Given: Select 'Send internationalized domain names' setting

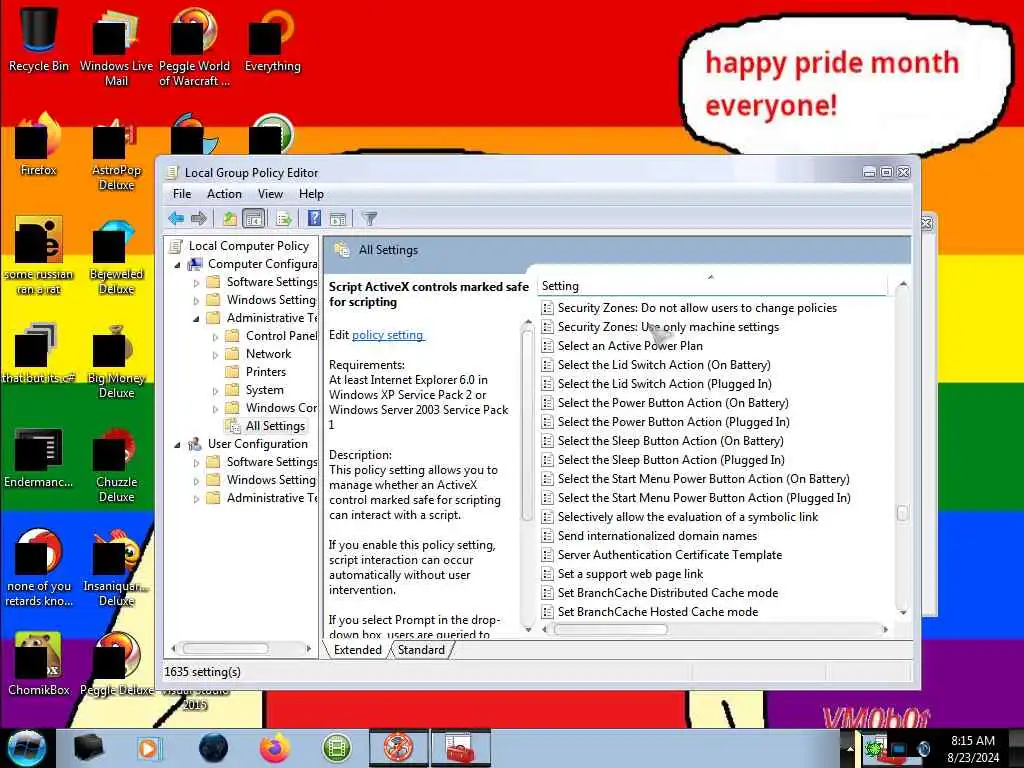Looking at the screenshot, I should (657, 536).
